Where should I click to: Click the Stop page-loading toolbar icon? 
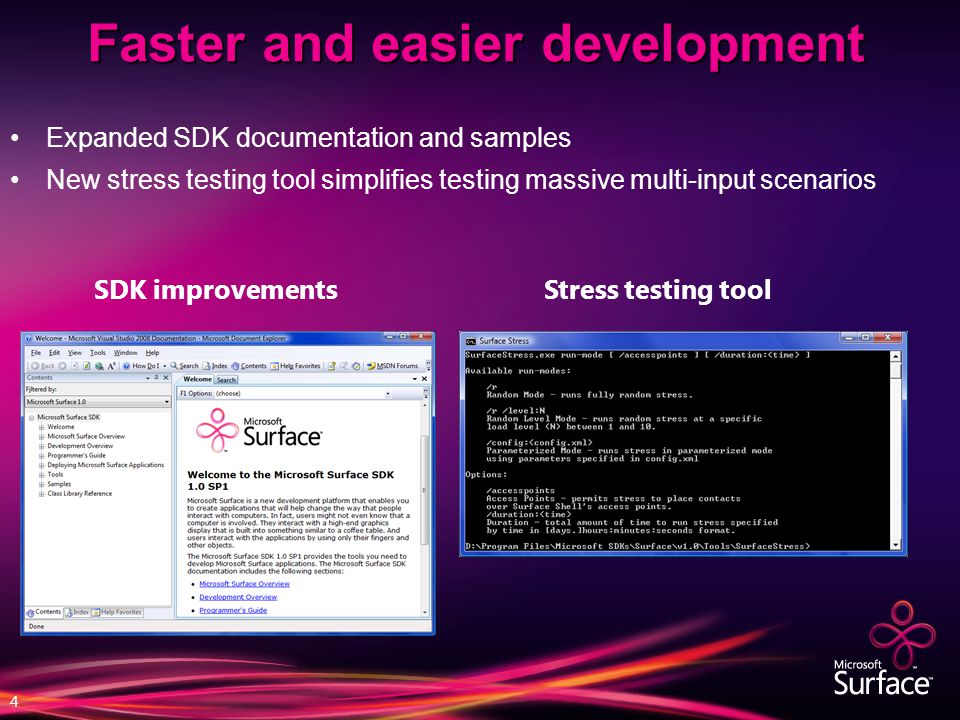pyautogui.click(x=75, y=366)
